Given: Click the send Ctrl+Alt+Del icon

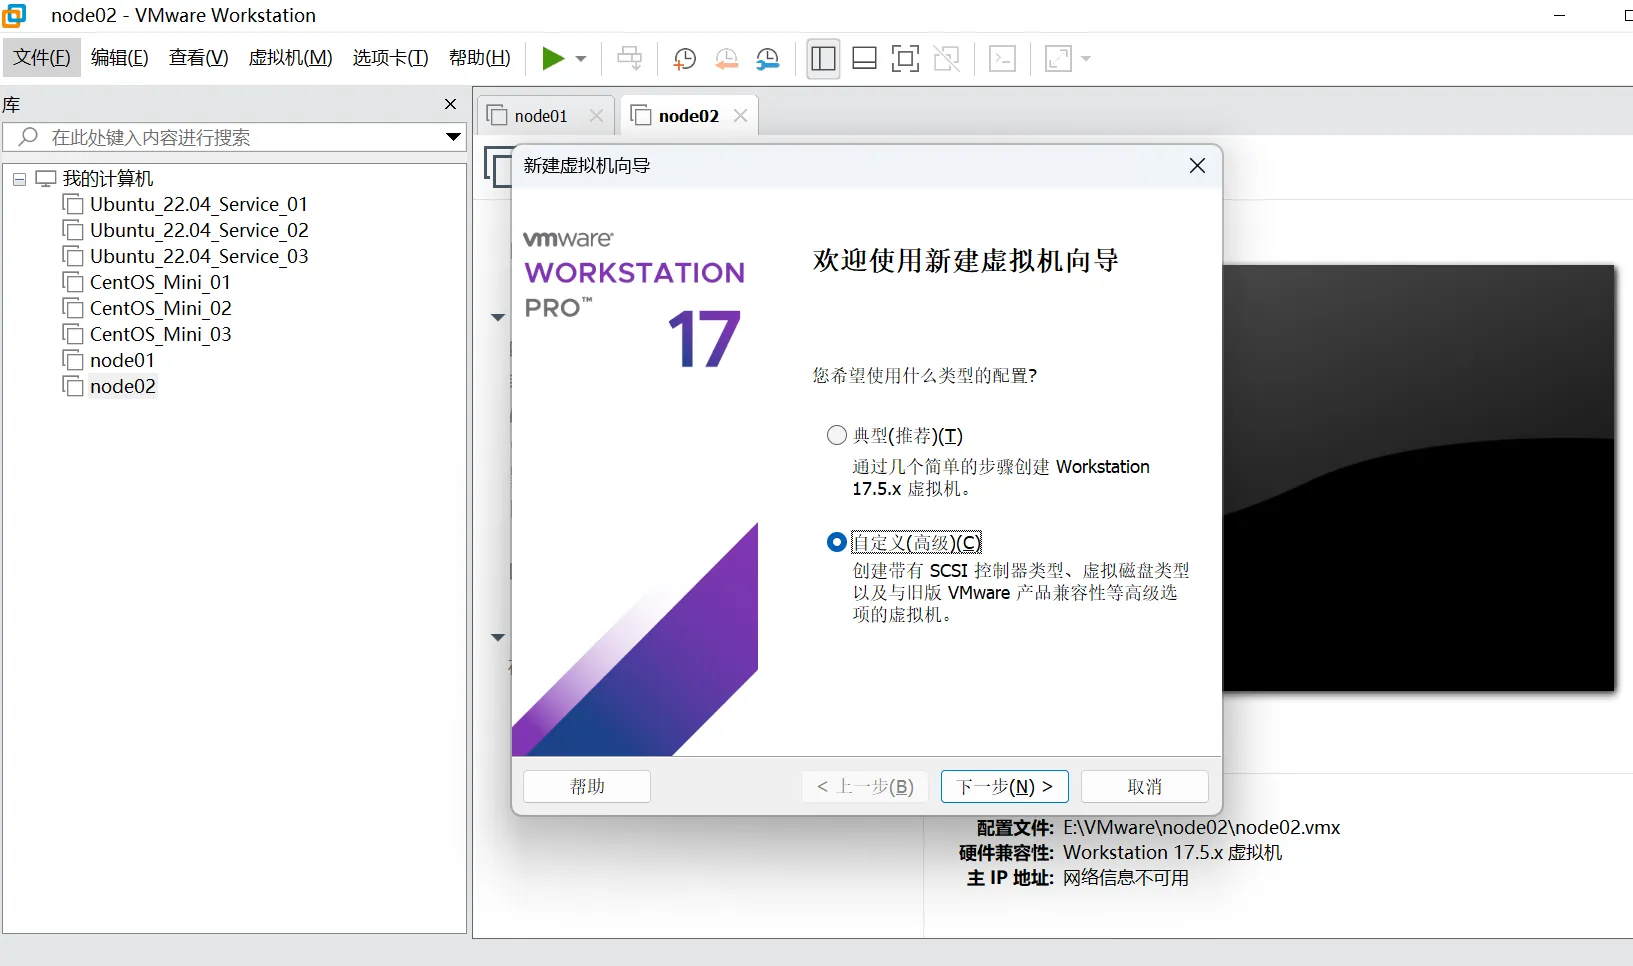Looking at the screenshot, I should tap(630, 59).
